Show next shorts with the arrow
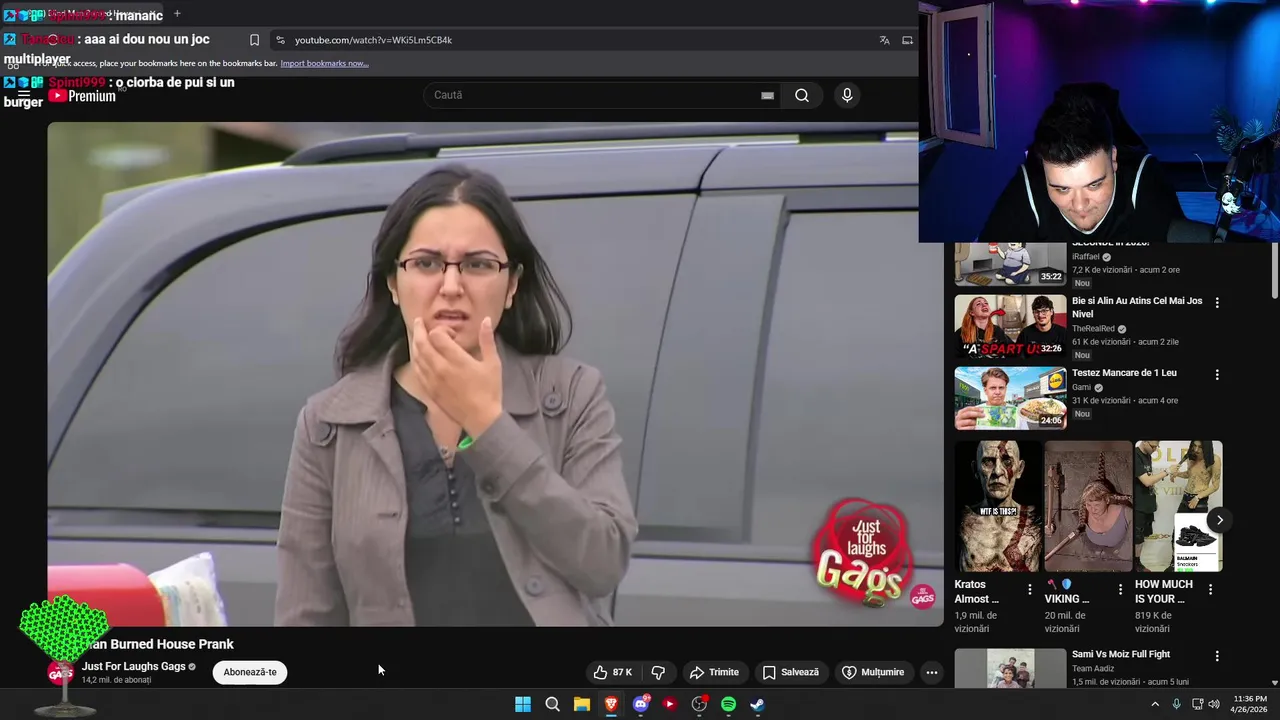 [x=1220, y=520]
